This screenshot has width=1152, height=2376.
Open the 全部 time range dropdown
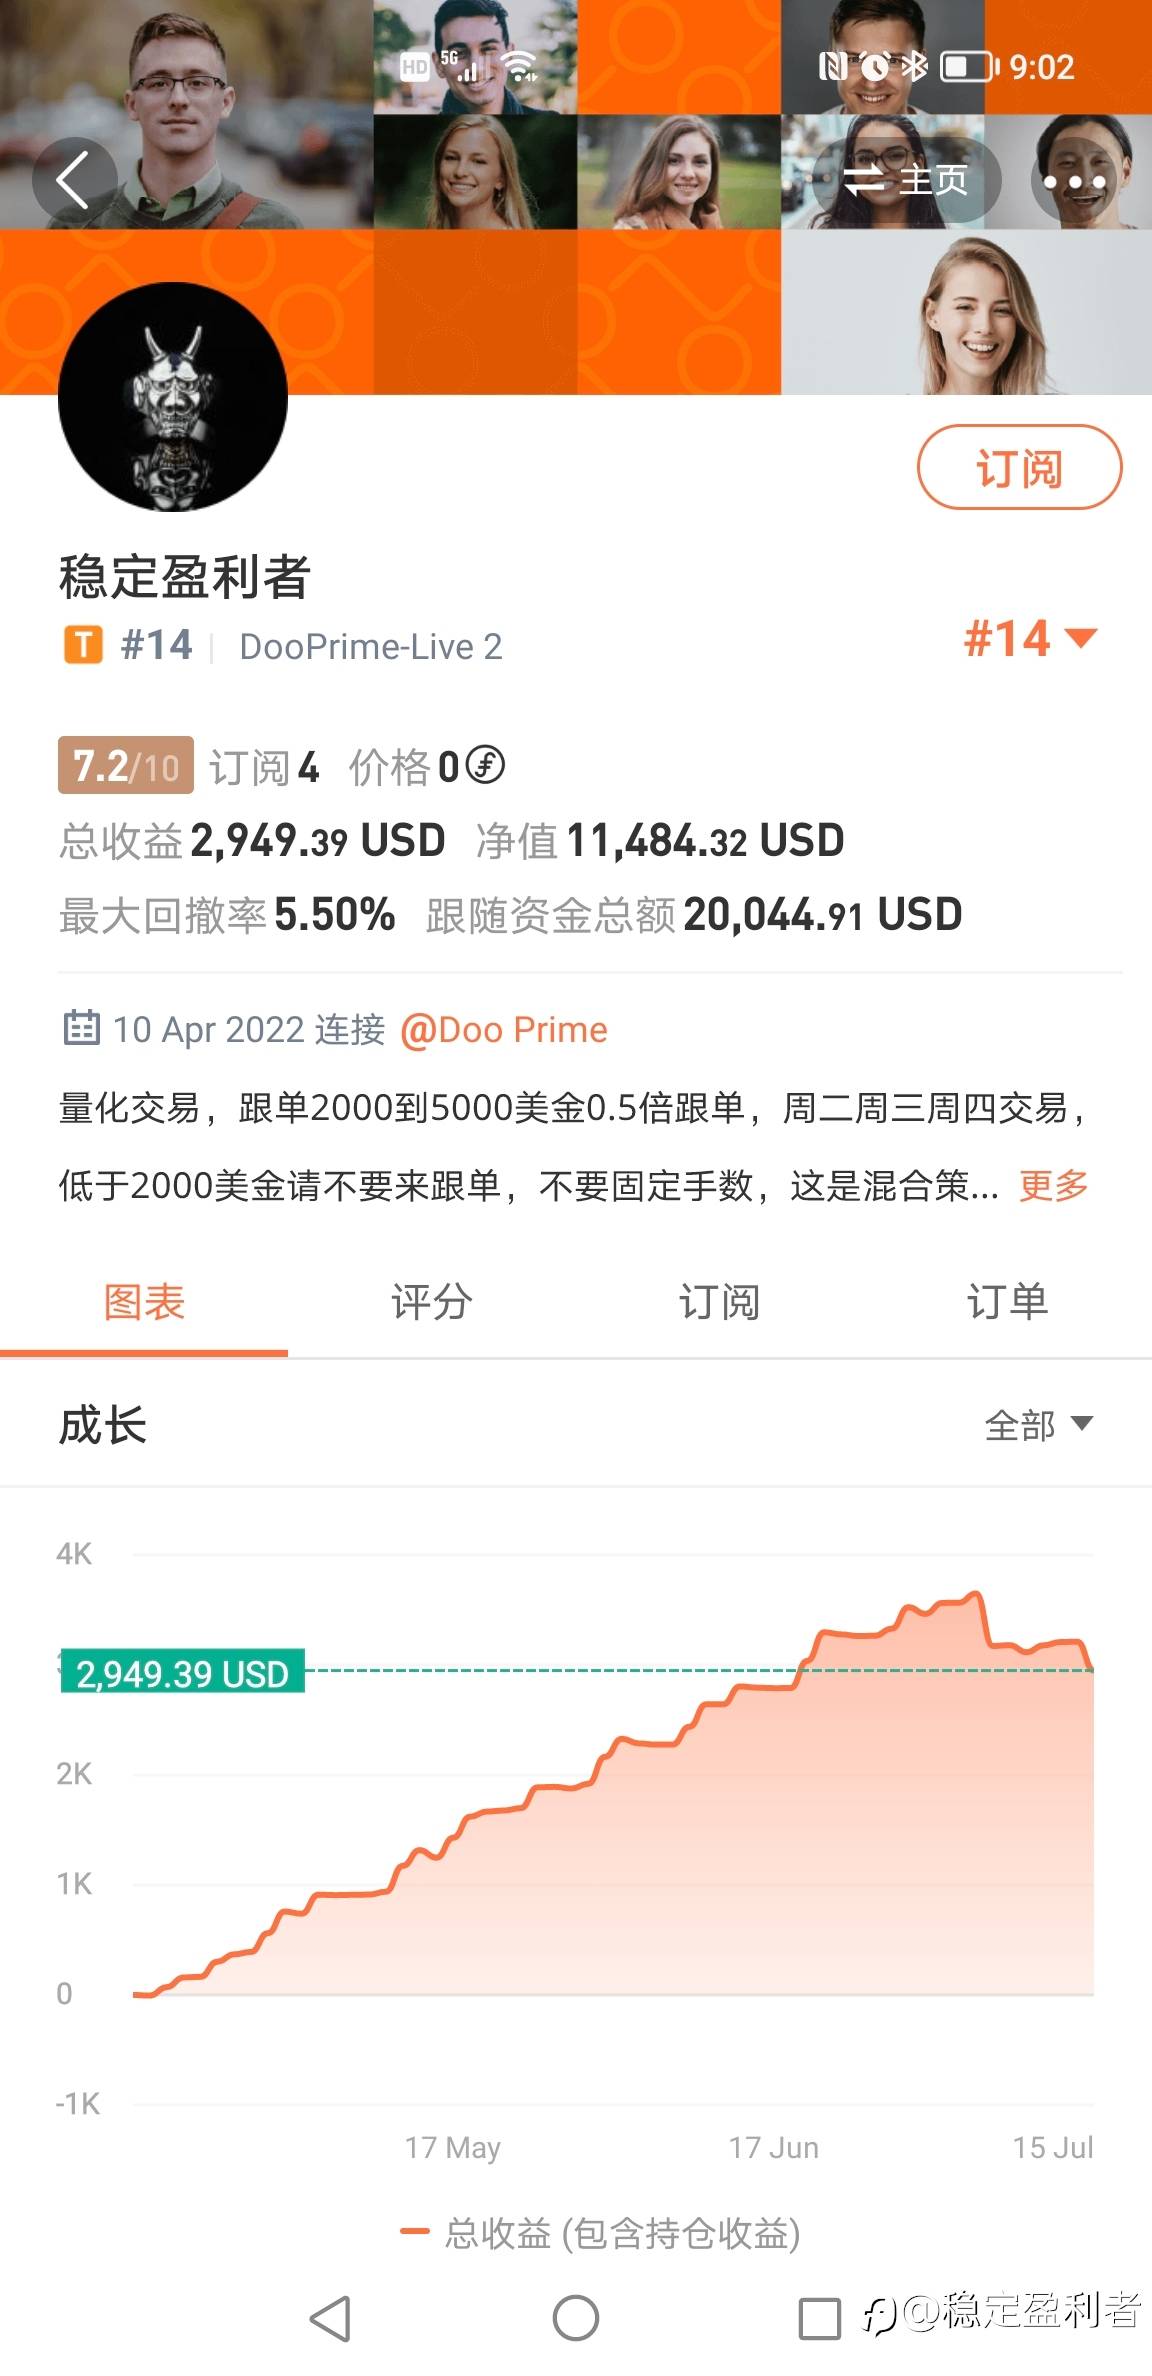click(x=1038, y=1424)
